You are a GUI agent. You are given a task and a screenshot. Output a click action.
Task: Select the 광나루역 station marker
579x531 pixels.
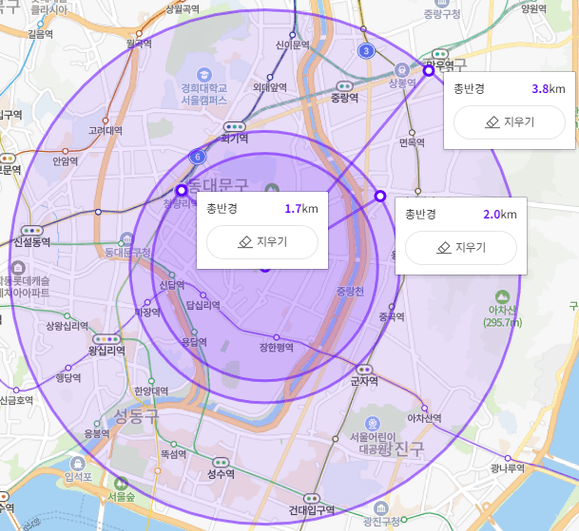(x=508, y=458)
